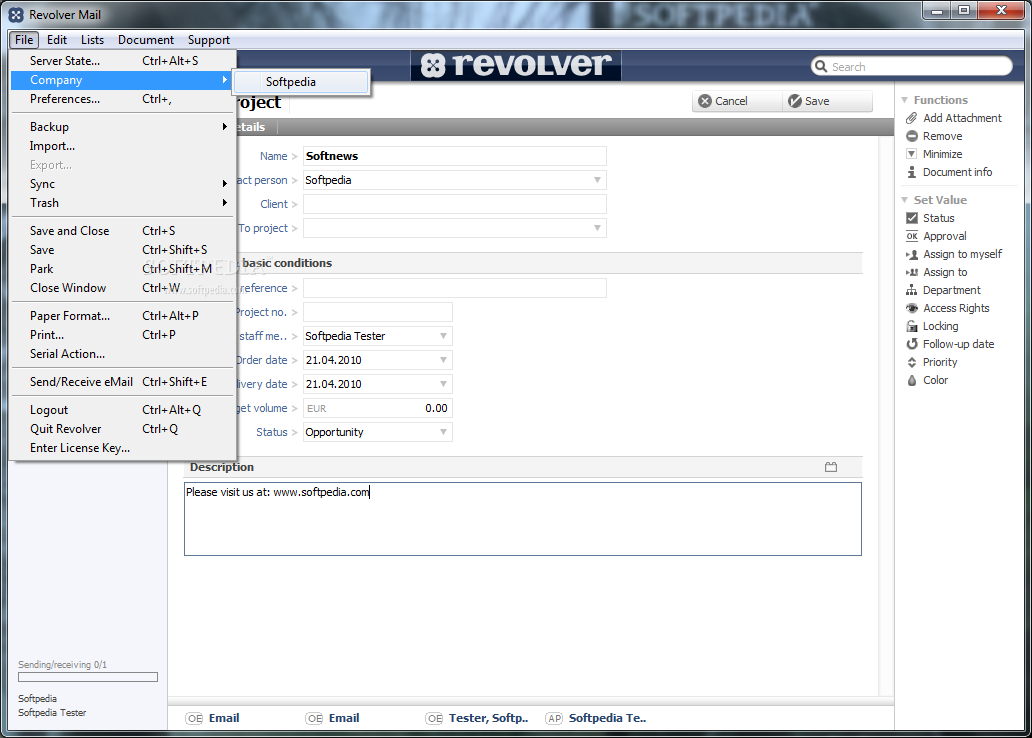Viewport: 1032px width, 738px height.
Task: Select Serial Action... menu entry
Action: coord(122,354)
